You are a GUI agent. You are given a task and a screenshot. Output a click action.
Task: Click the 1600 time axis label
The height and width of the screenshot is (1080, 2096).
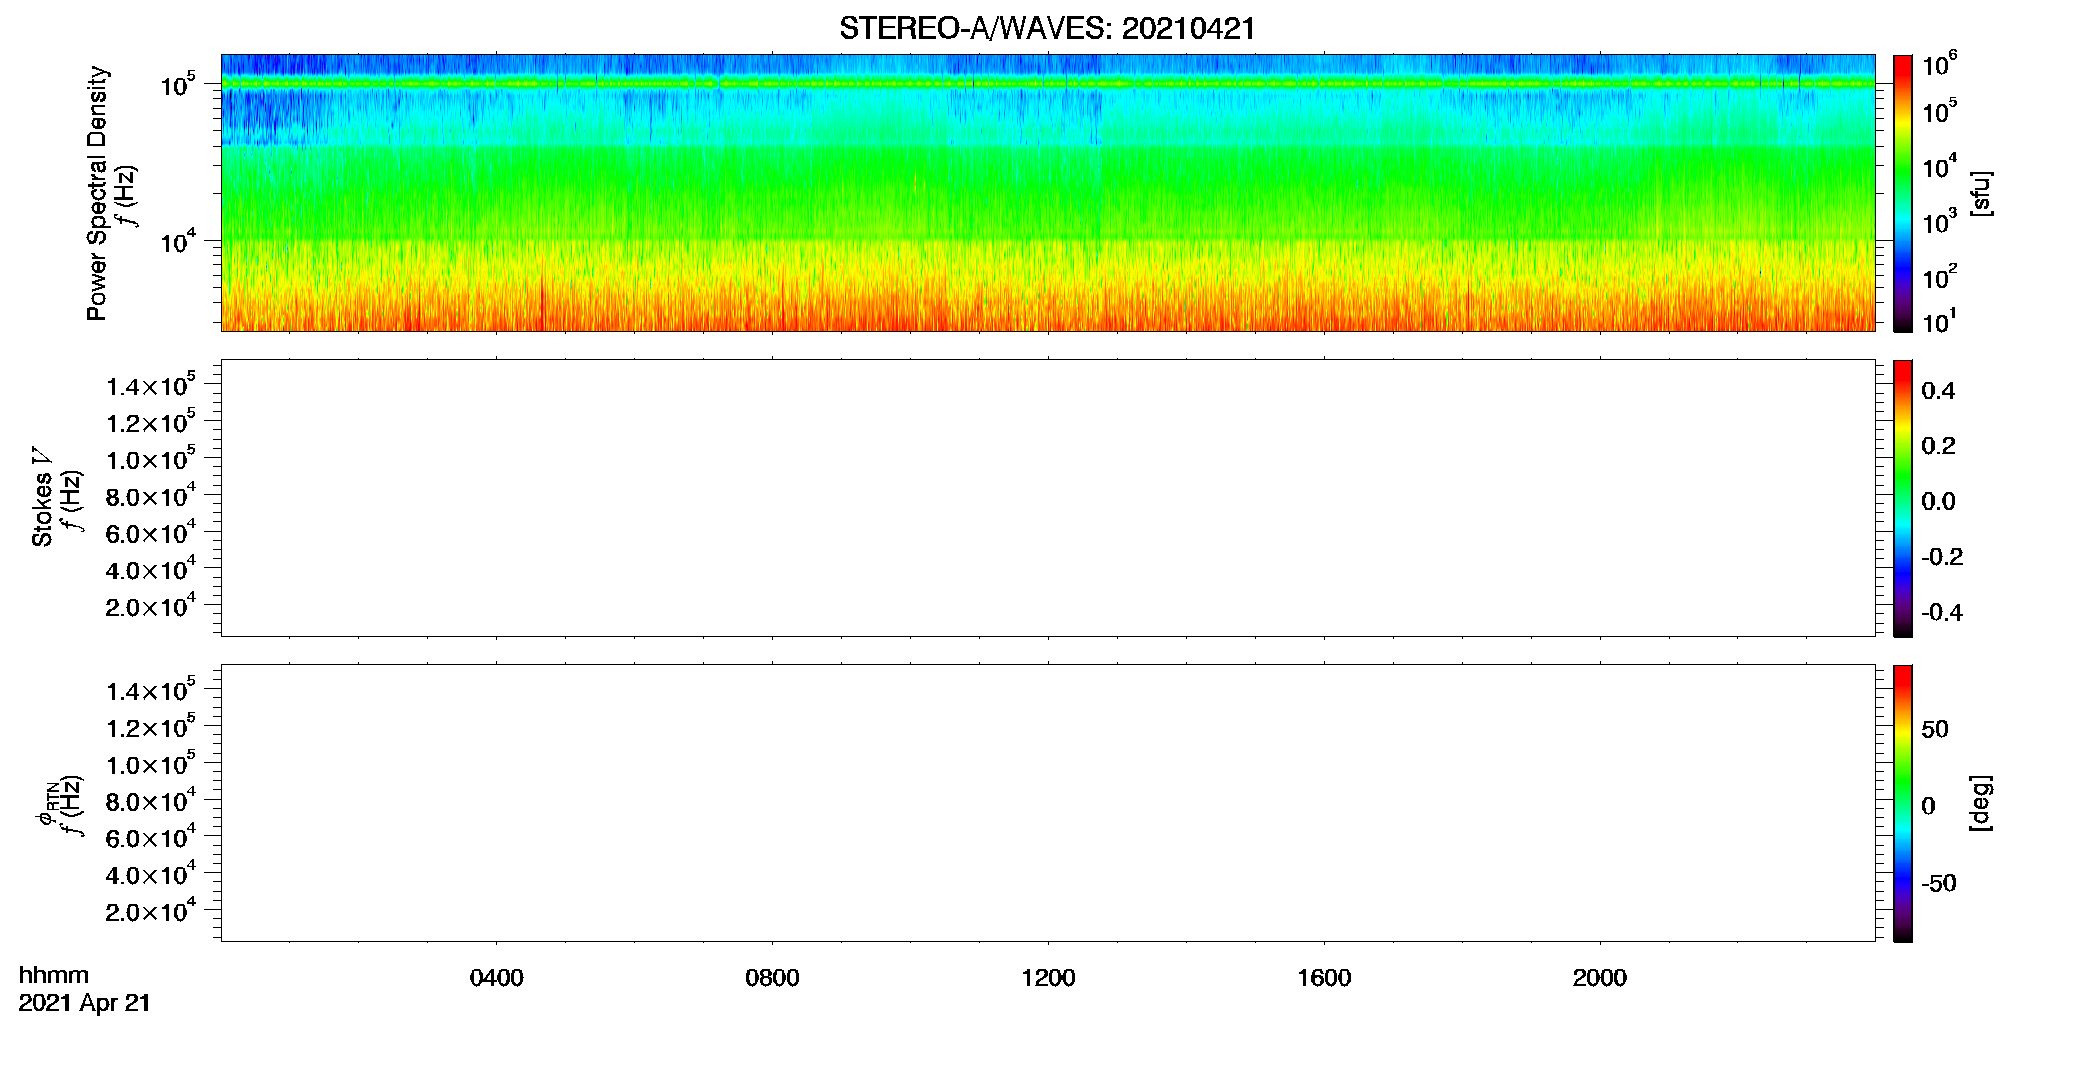(x=1324, y=978)
